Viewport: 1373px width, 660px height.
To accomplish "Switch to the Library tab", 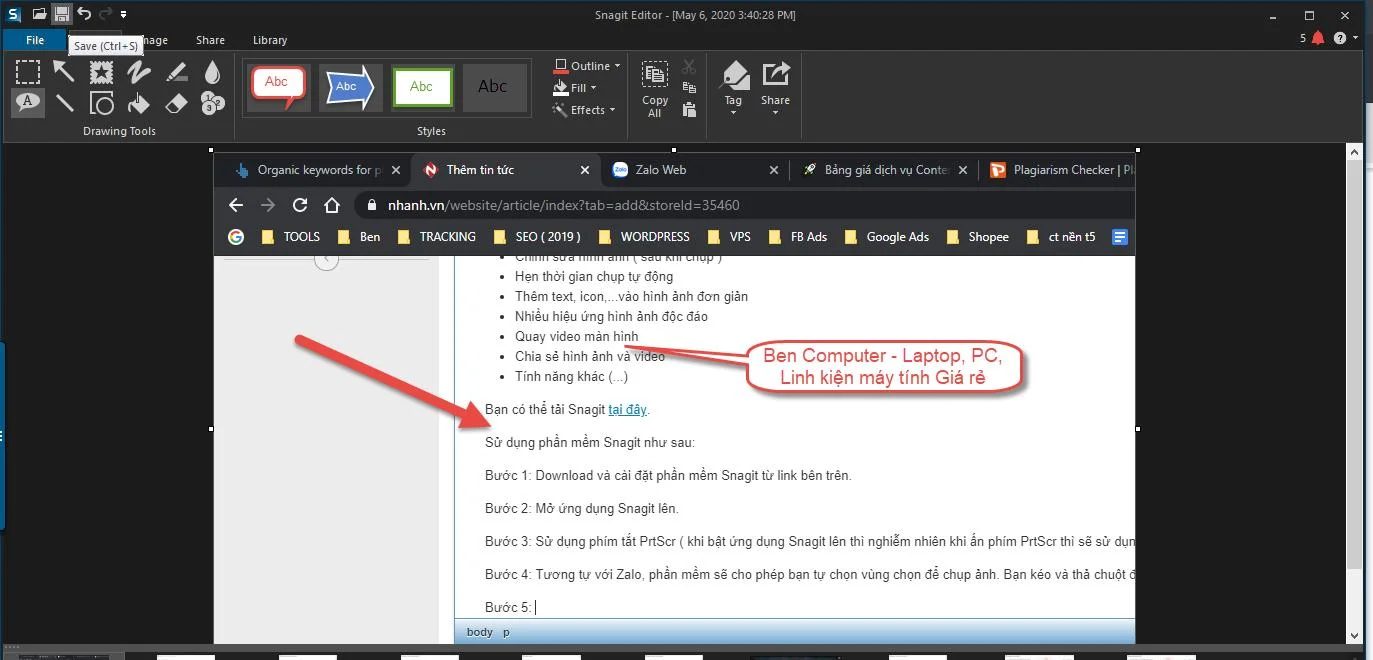I will pyautogui.click(x=270, y=40).
